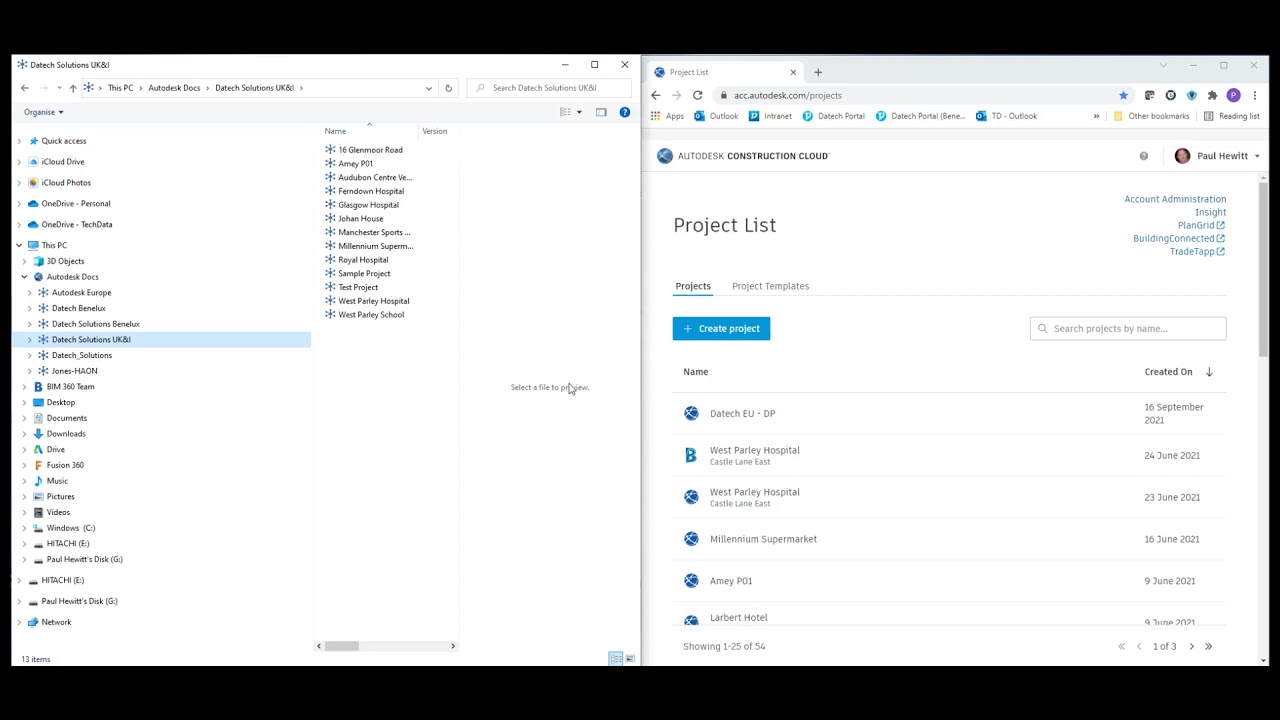Open the BuildingConnected link

pos(1179,238)
